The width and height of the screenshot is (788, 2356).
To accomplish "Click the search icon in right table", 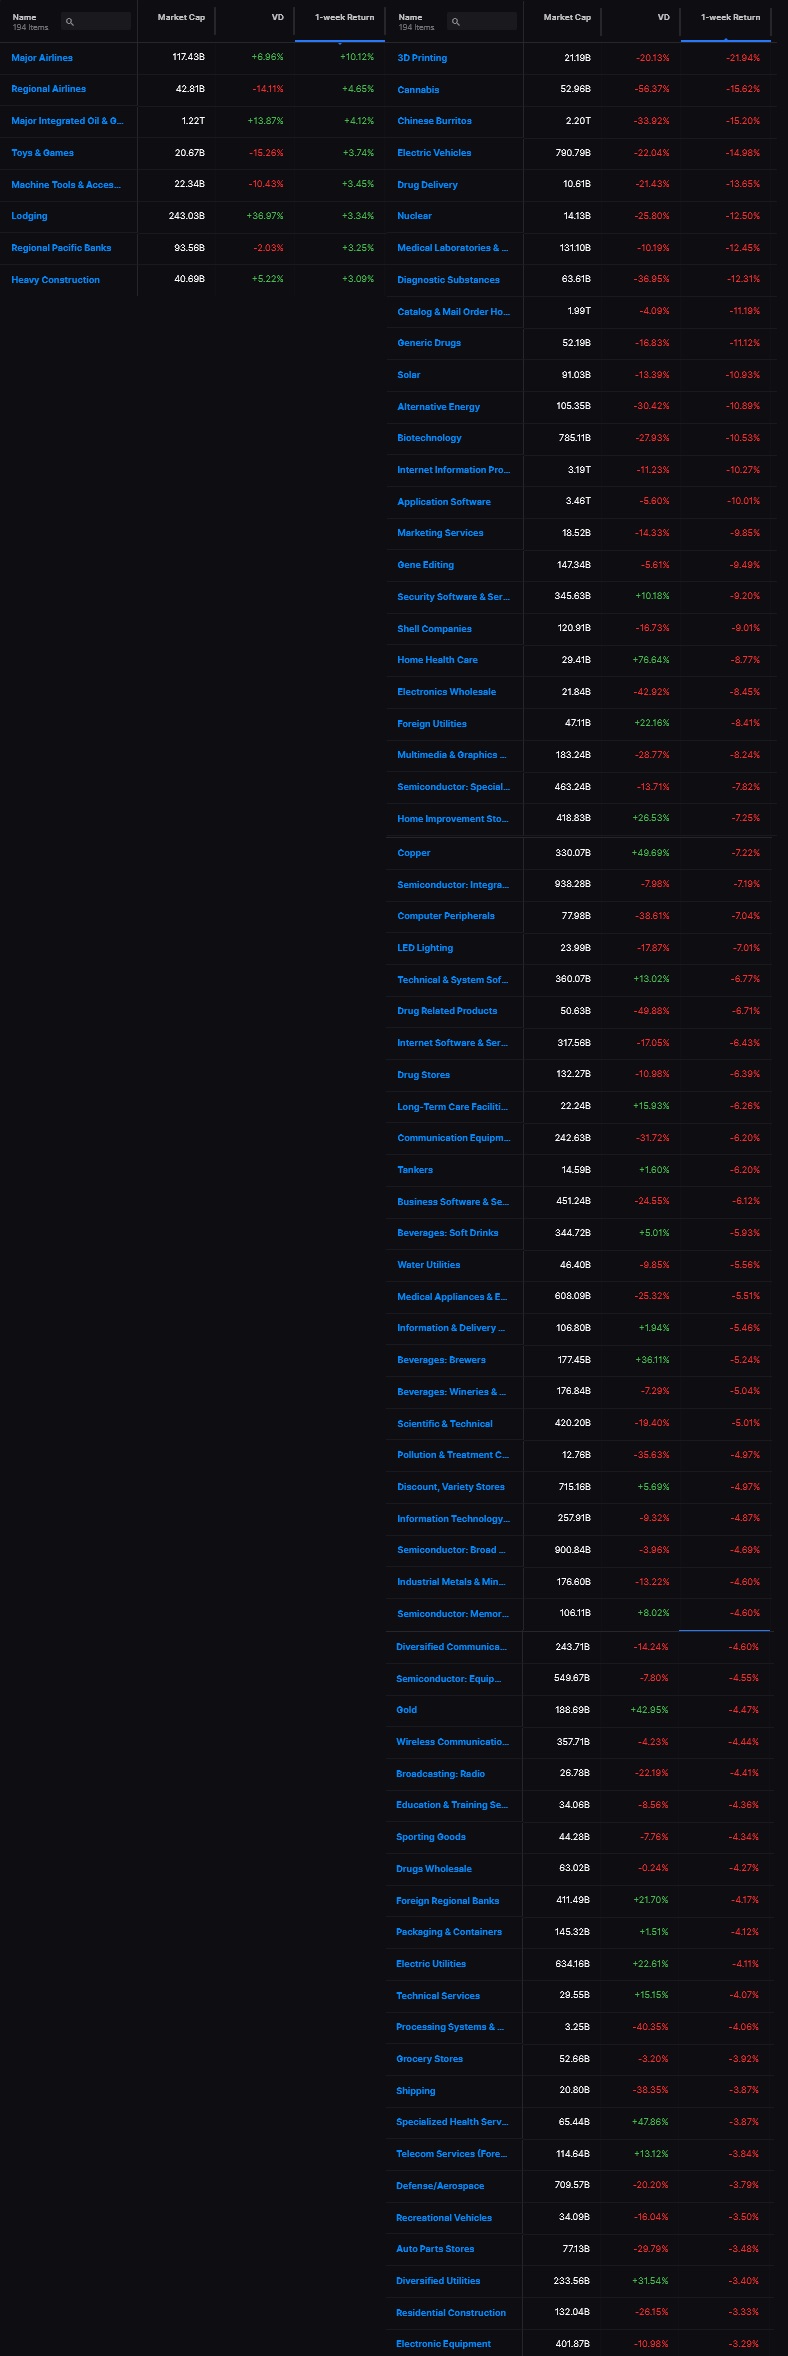I will (455, 22).
